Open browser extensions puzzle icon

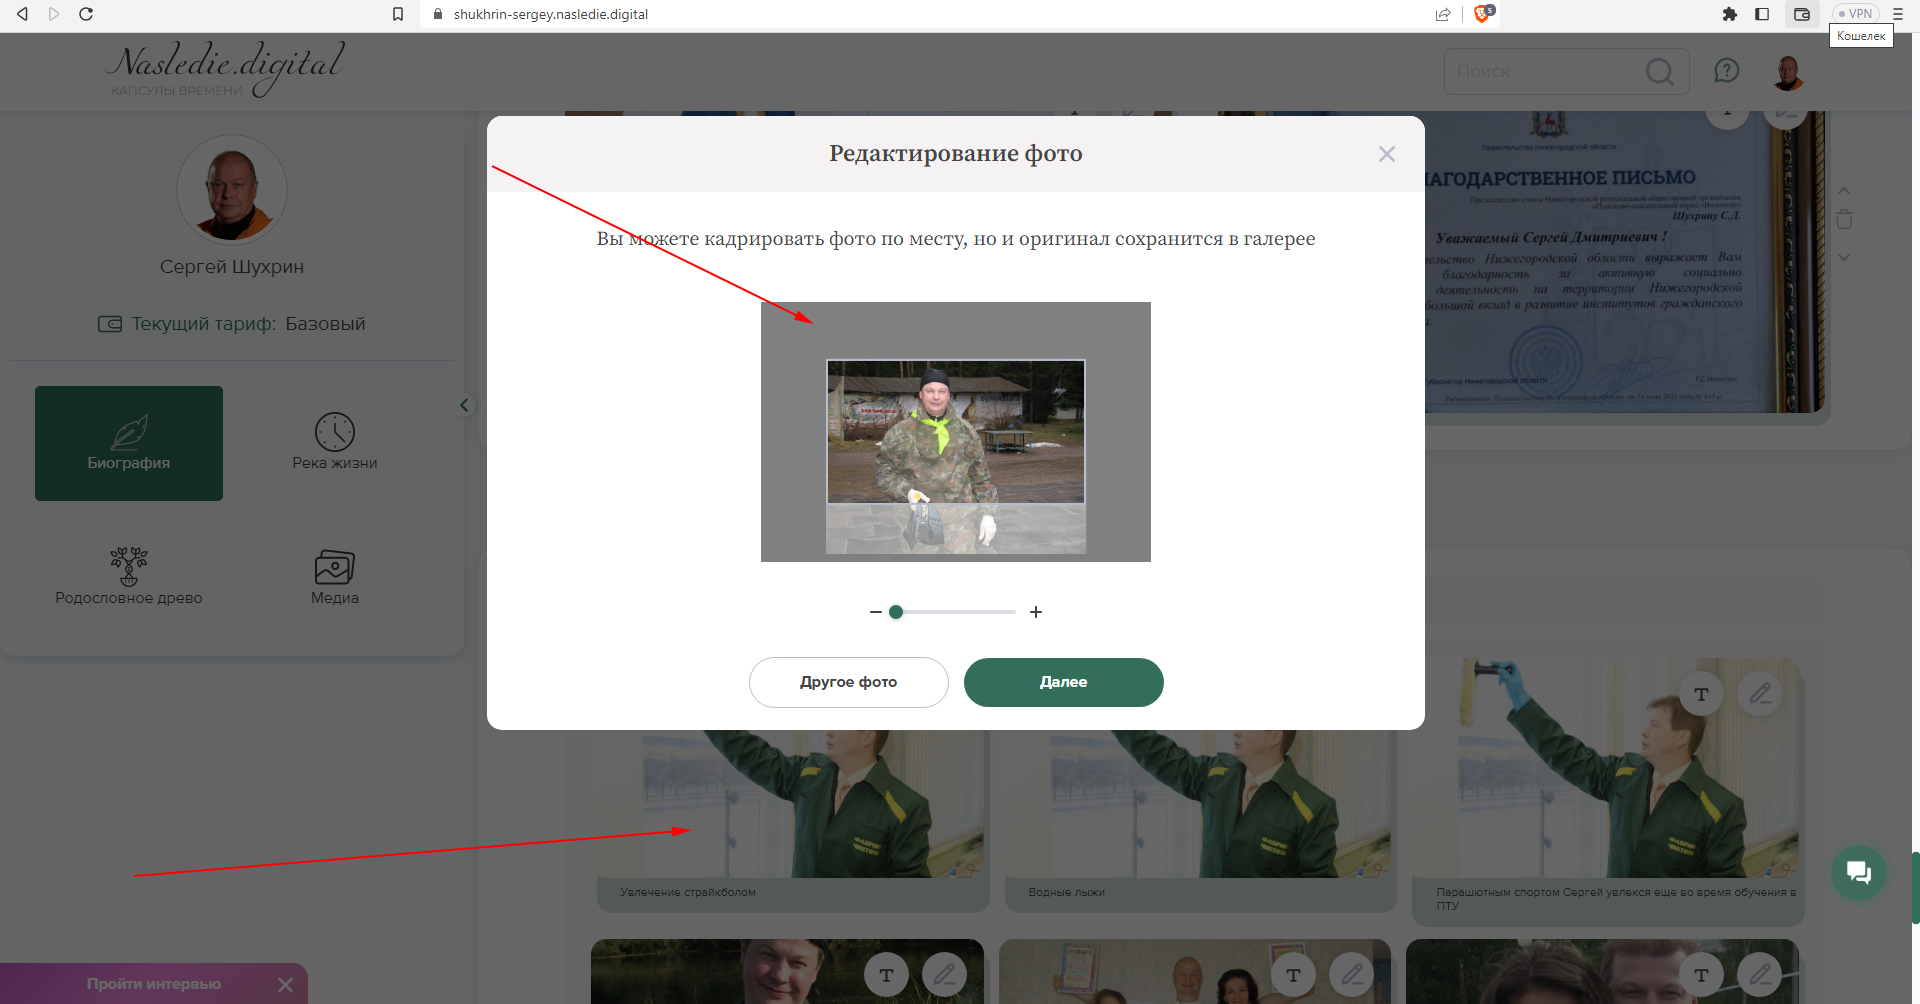tap(1729, 14)
